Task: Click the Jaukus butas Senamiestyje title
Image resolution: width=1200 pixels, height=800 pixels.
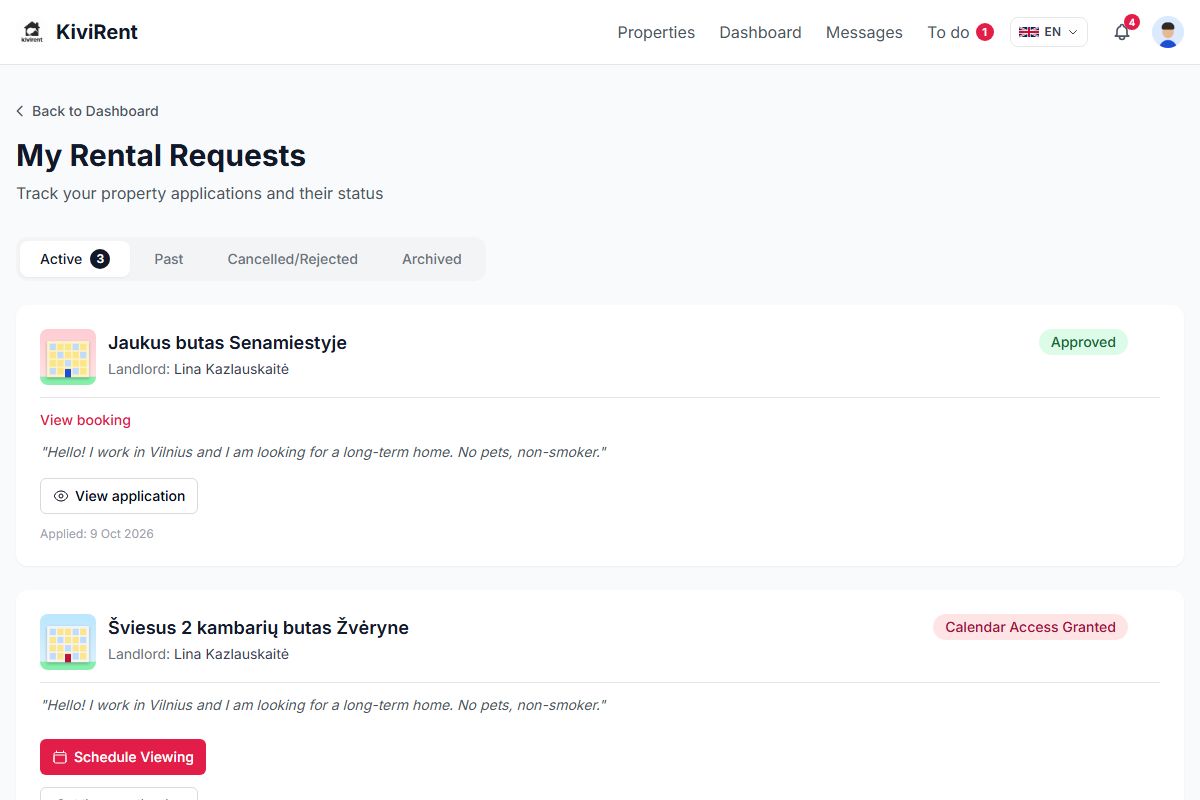Action: point(227,342)
